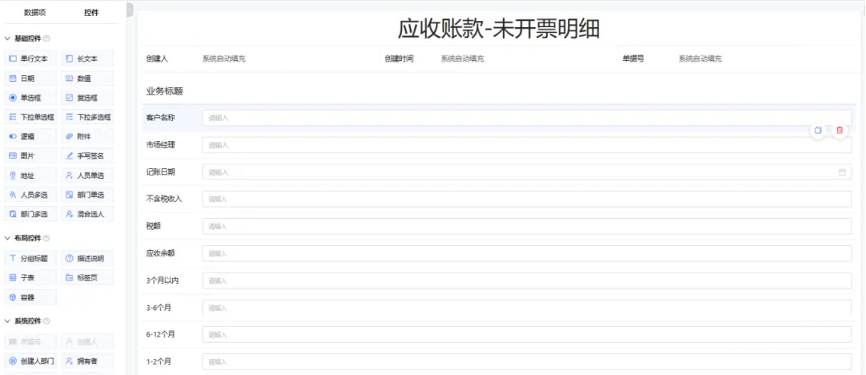Image resolution: width=866 pixels, height=375 pixels.
Task: Select the 业务标题 group heading
Action: (x=165, y=91)
